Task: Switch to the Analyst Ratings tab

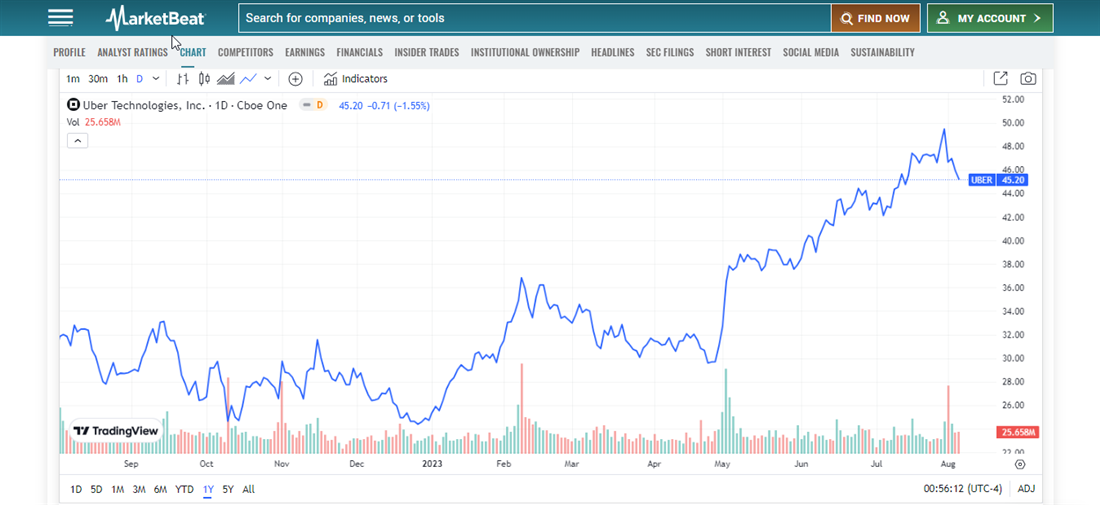Action: click(x=132, y=52)
